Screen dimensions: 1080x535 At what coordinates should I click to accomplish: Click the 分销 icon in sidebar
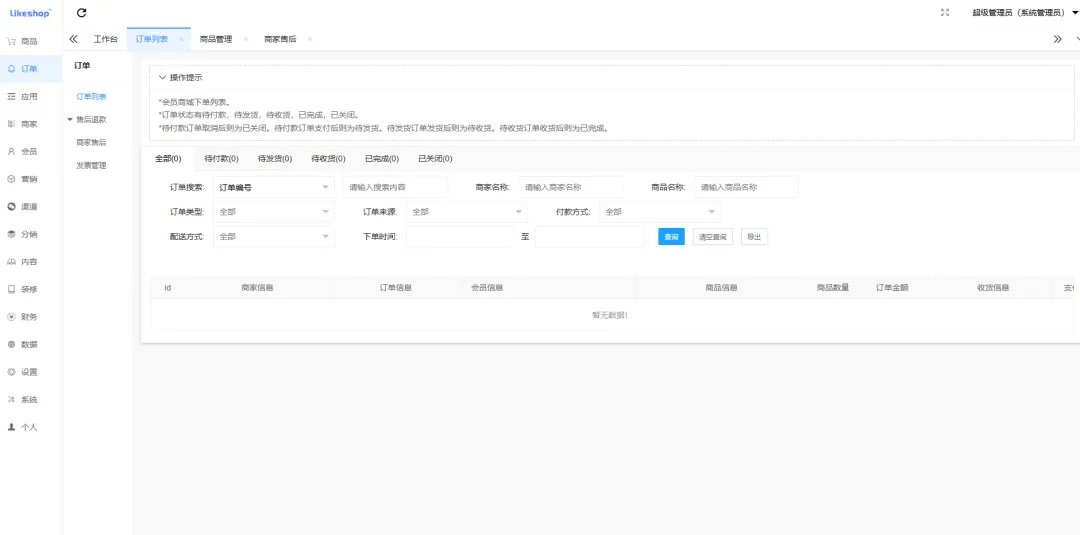pyautogui.click(x=11, y=234)
